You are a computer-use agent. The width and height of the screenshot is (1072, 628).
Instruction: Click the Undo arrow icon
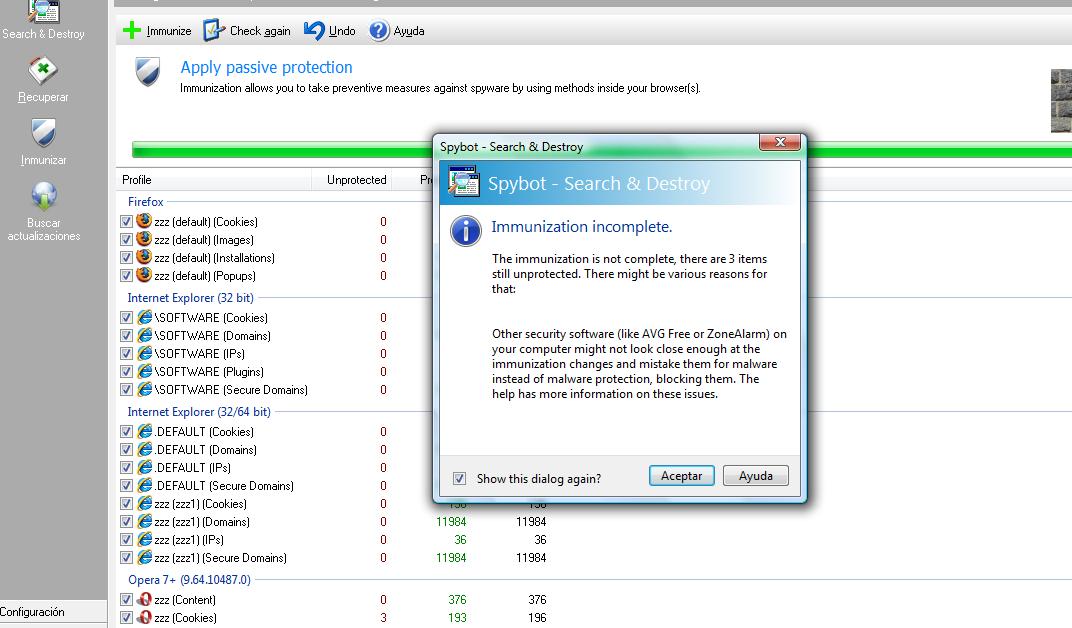tap(314, 30)
